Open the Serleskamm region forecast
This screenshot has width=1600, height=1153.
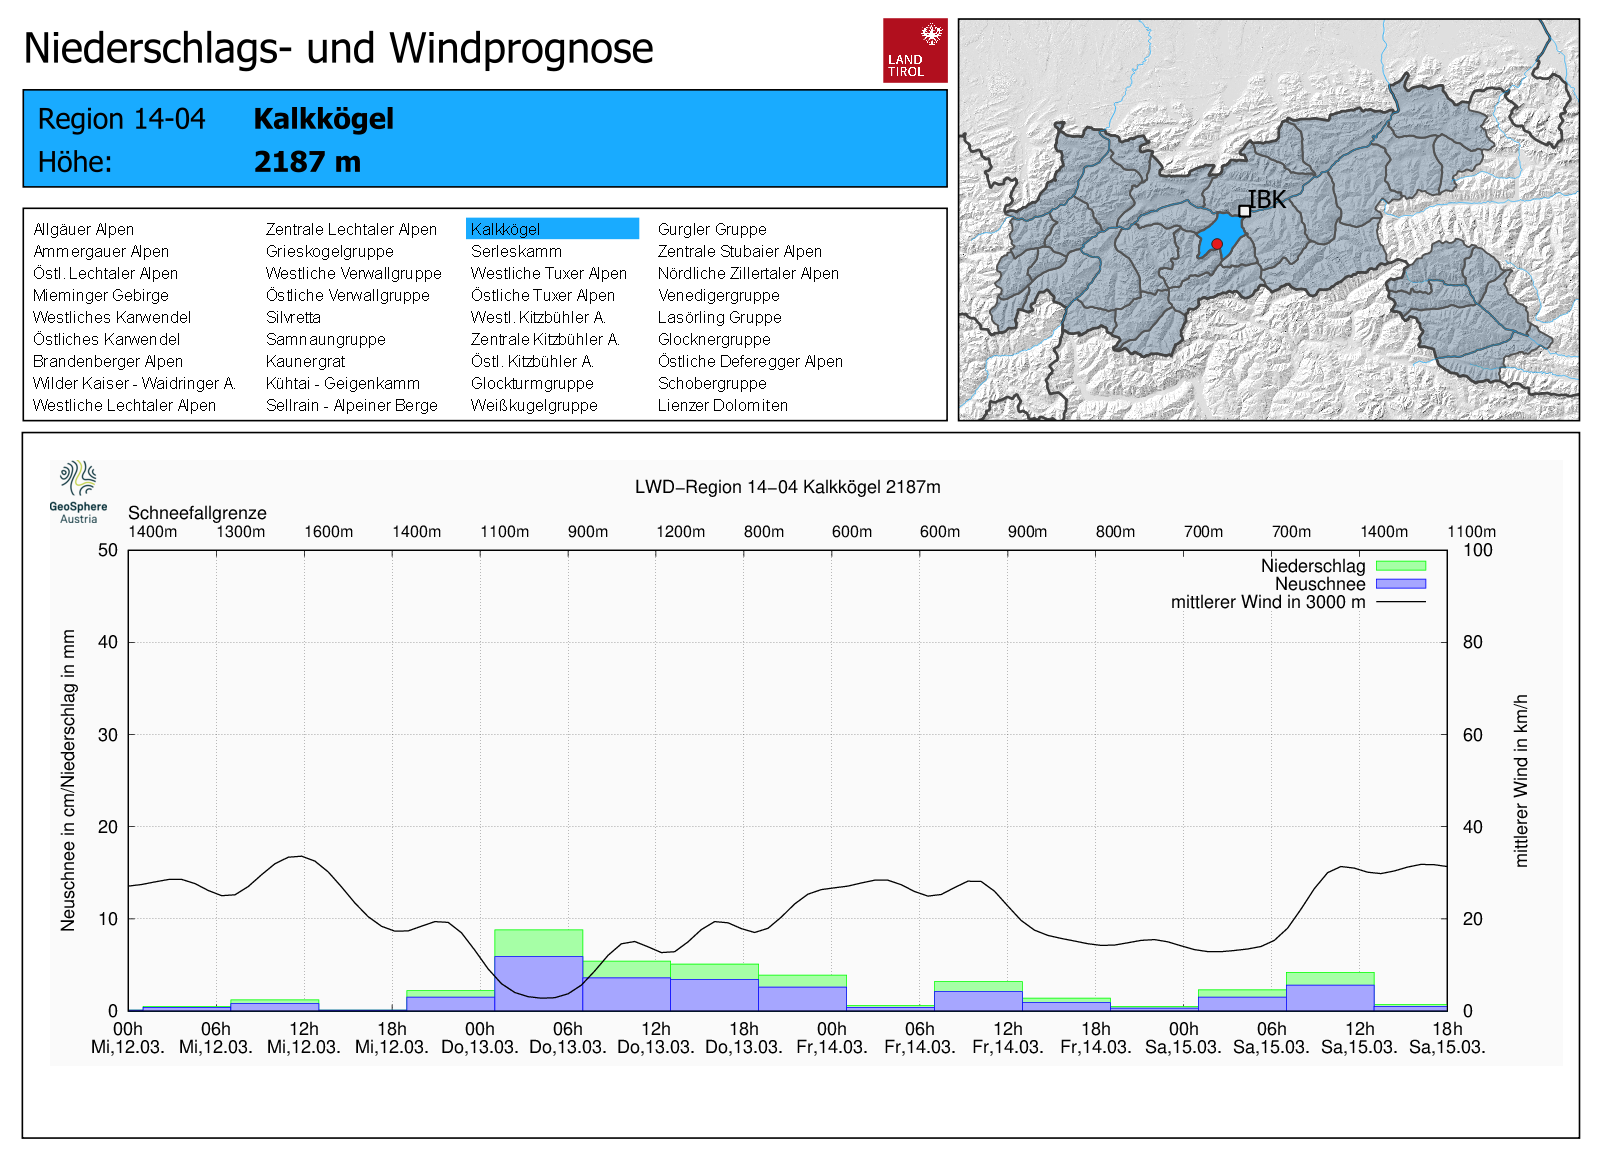pyautogui.click(x=516, y=251)
